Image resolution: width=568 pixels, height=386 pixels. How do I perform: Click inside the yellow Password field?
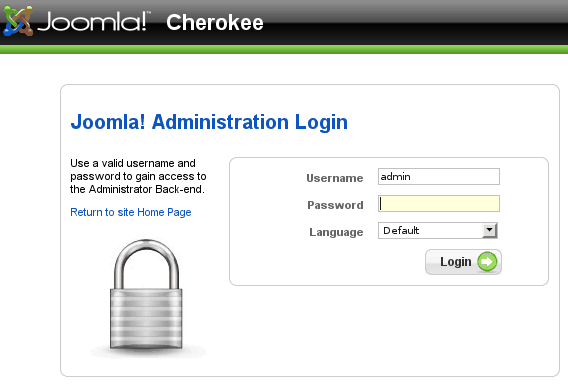pyautogui.click(x=439, y=204)
